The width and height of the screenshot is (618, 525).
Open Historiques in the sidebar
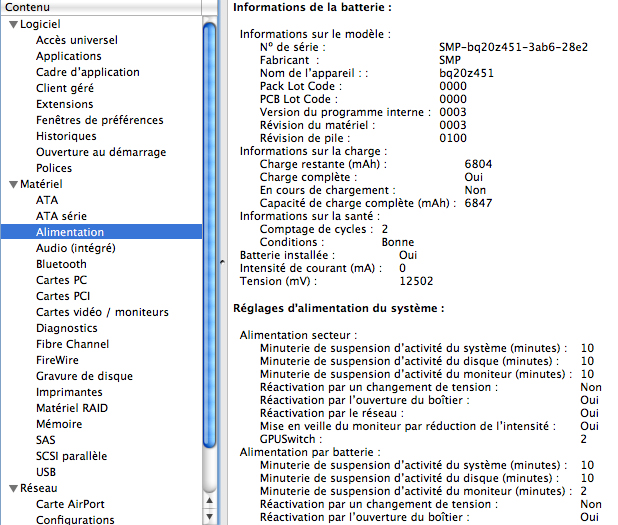[66, 136]
